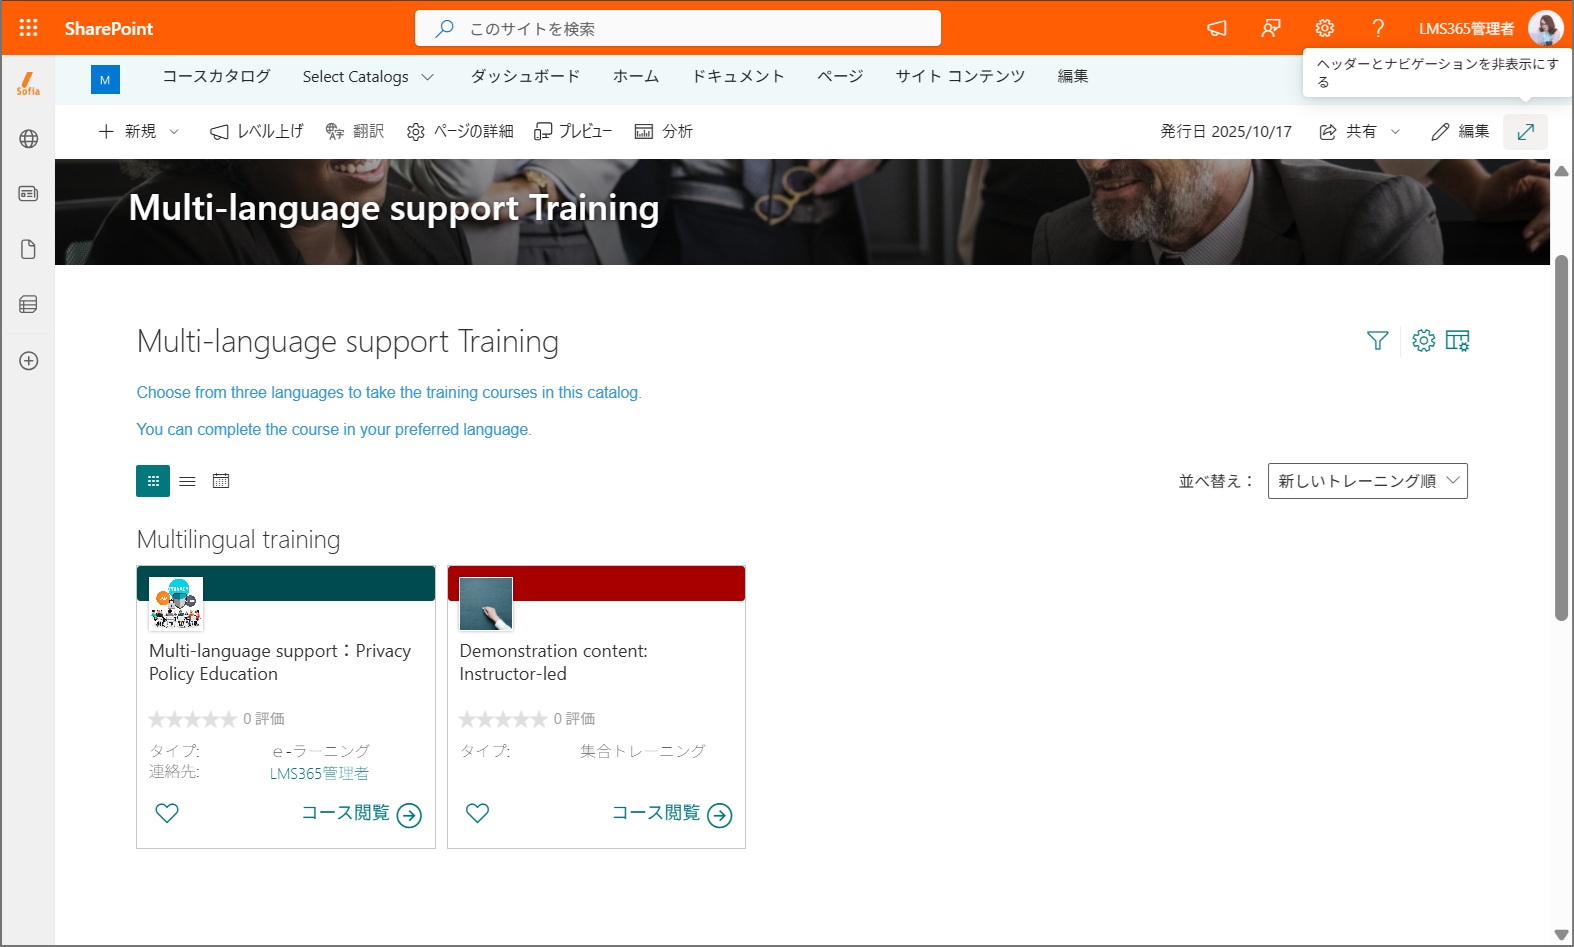Click the create plus circle in left rail

click(x=28, y=361)
